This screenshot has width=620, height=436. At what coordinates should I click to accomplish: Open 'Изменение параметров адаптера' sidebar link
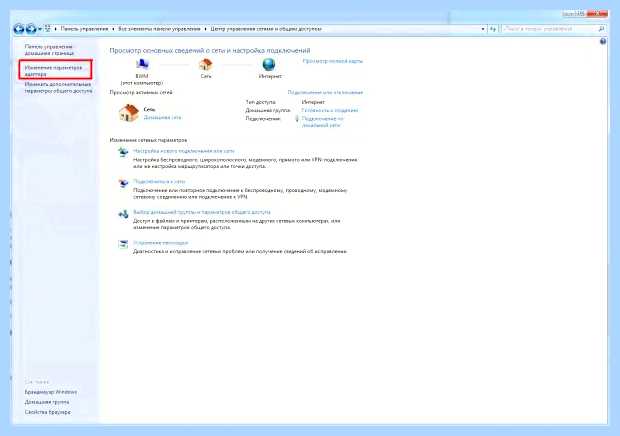[53, 71]
